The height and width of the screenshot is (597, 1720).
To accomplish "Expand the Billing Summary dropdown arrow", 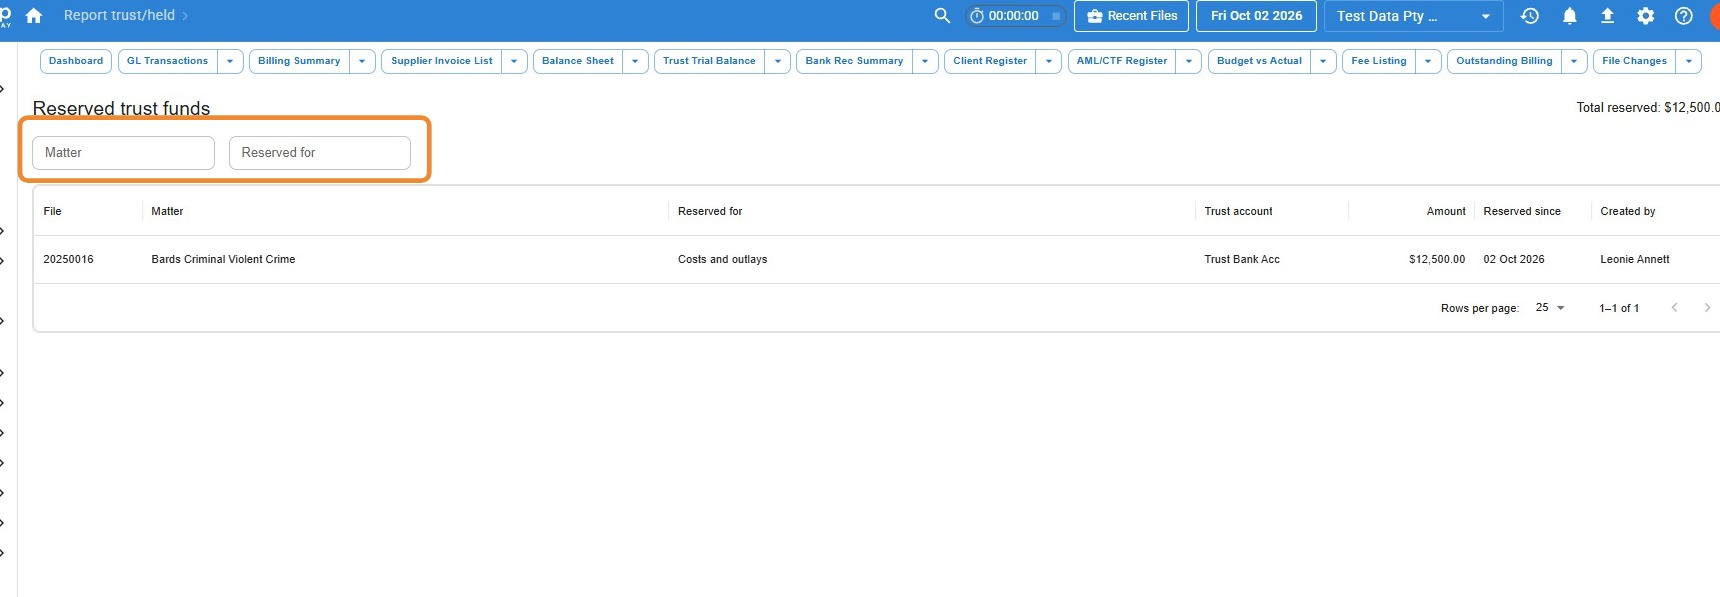I will (362, 61).
